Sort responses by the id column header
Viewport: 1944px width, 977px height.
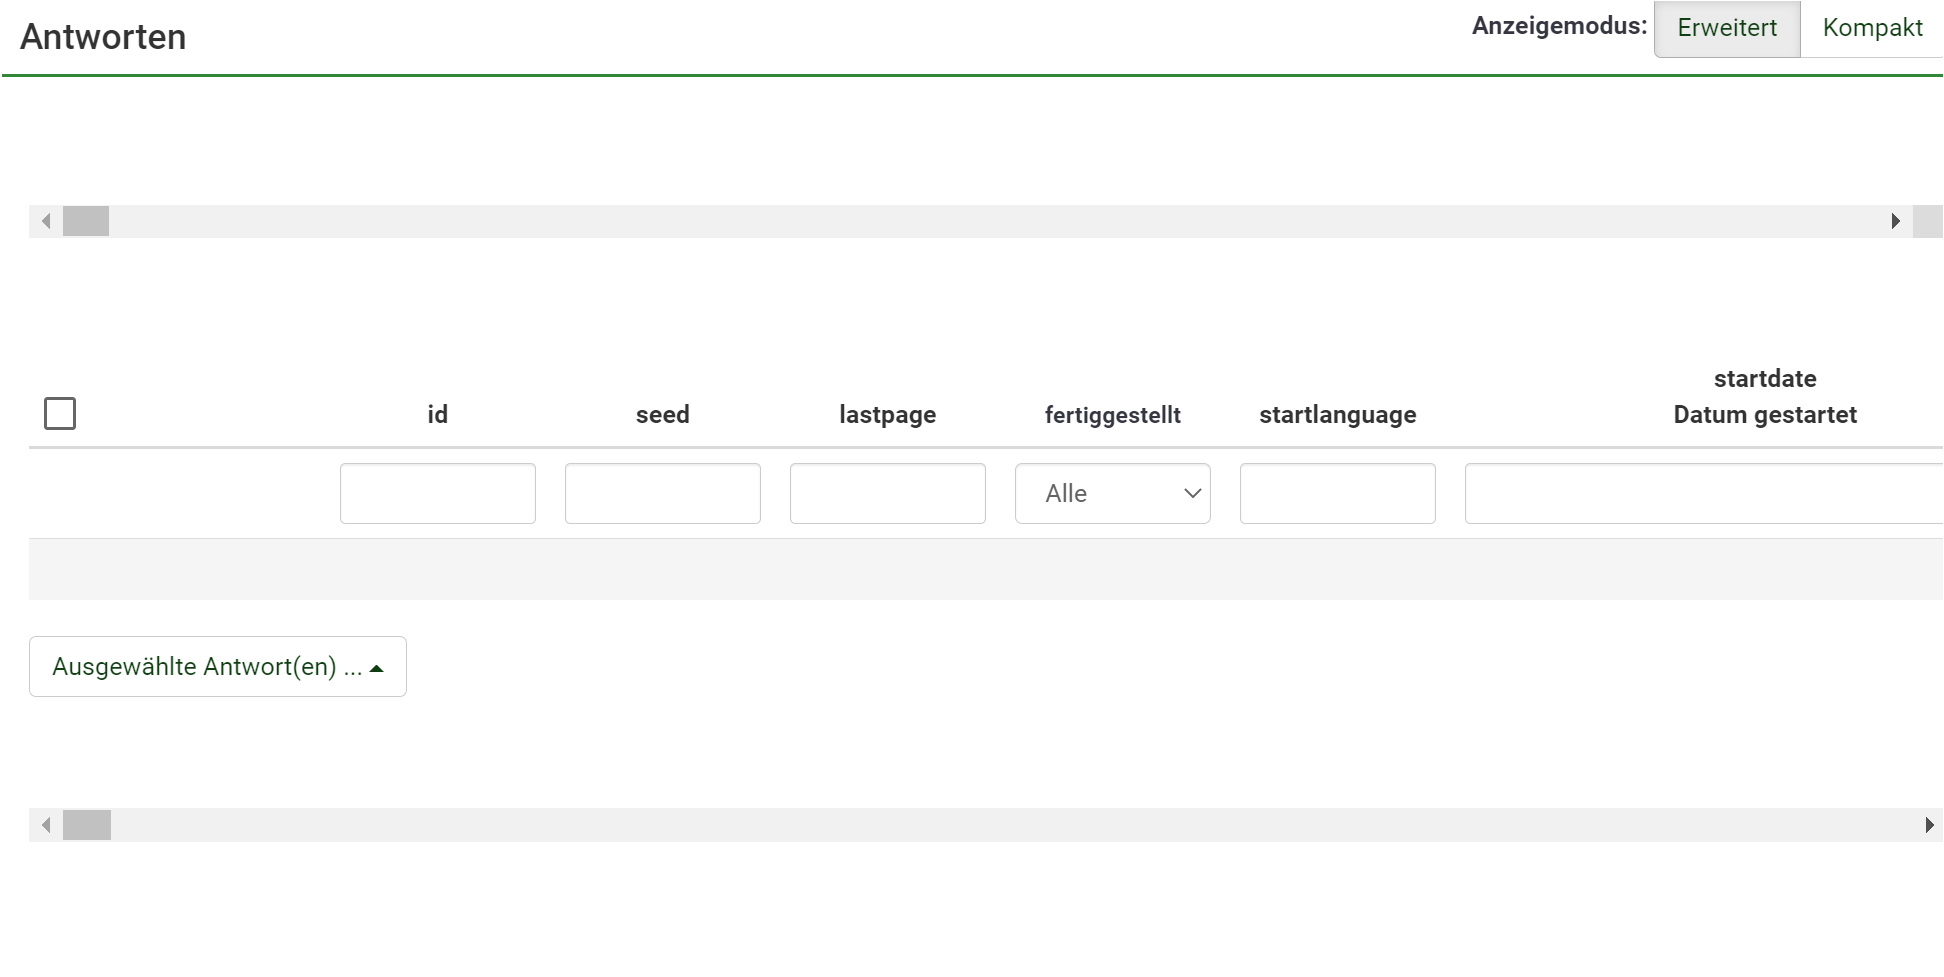437,415
